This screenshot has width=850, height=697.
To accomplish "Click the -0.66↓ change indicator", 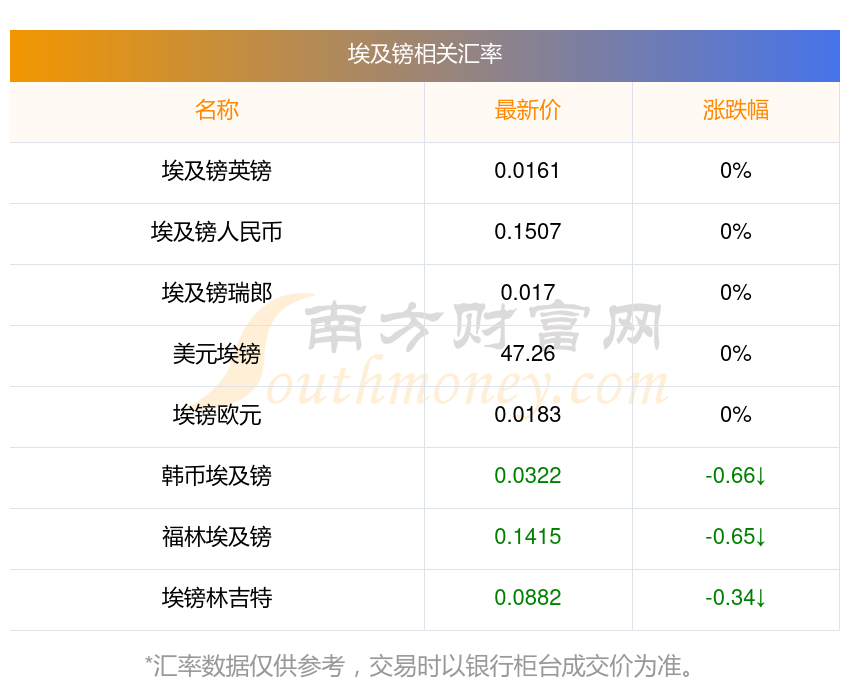I will (x=735, y=476).
